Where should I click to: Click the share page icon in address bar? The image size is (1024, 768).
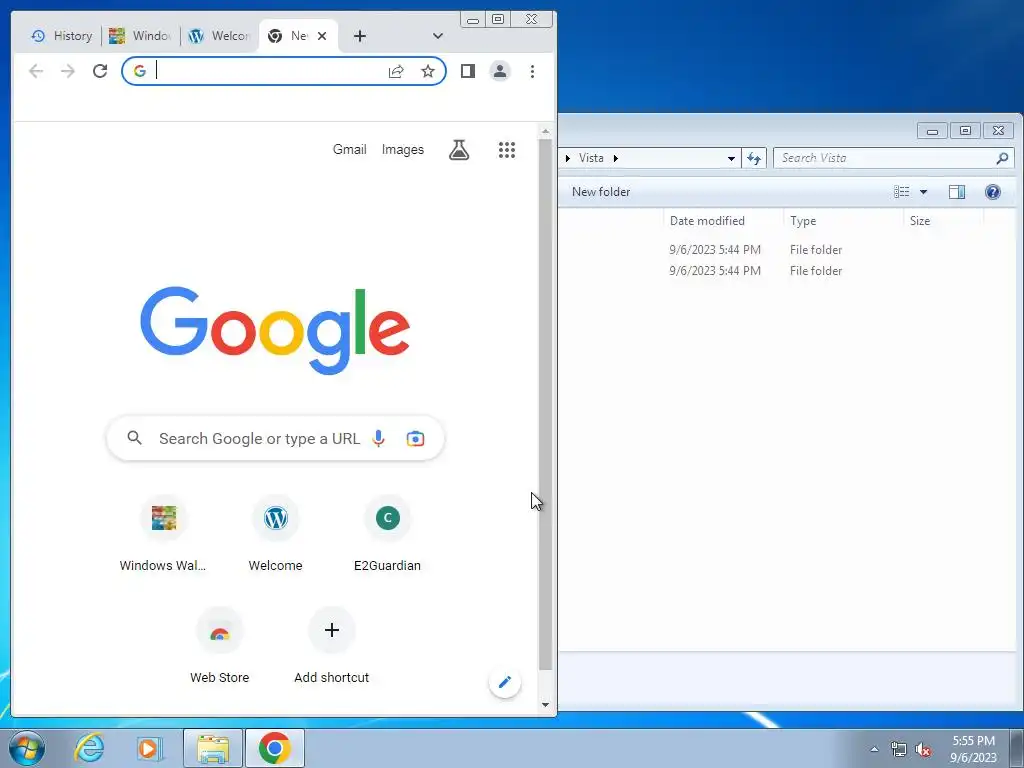click(396, 71)
